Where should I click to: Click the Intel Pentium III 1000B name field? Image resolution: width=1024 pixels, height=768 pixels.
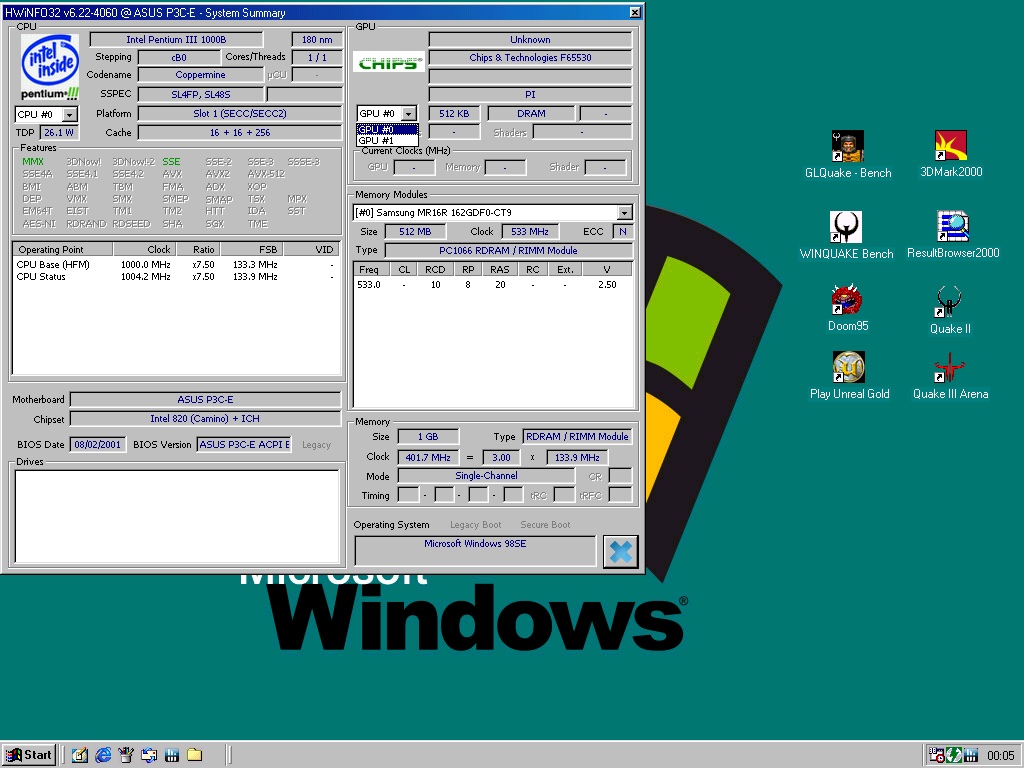coord(176,40)
